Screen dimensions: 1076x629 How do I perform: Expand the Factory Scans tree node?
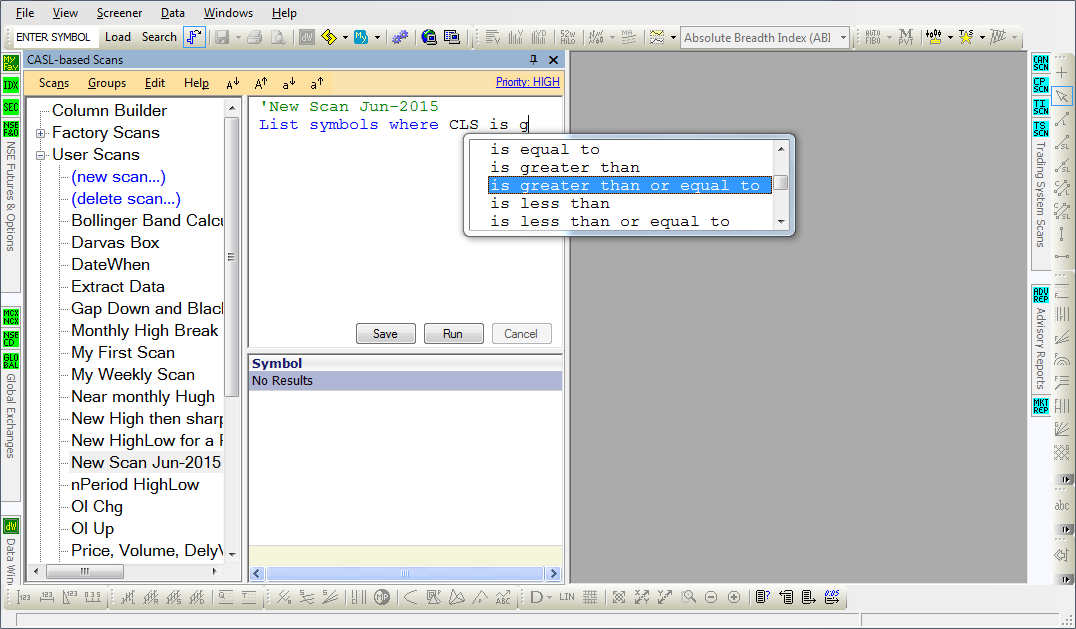click(x=40, y=133)
